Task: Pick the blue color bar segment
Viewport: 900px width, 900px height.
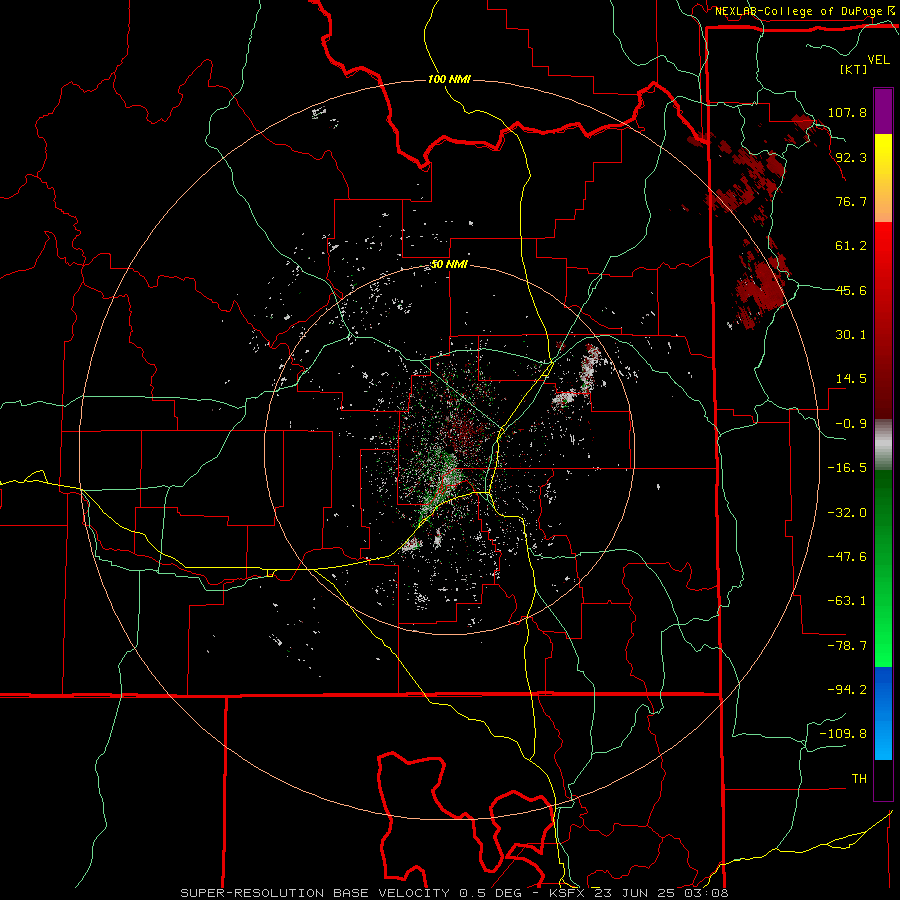Action: pyautogui.click(x=883, y=713)
